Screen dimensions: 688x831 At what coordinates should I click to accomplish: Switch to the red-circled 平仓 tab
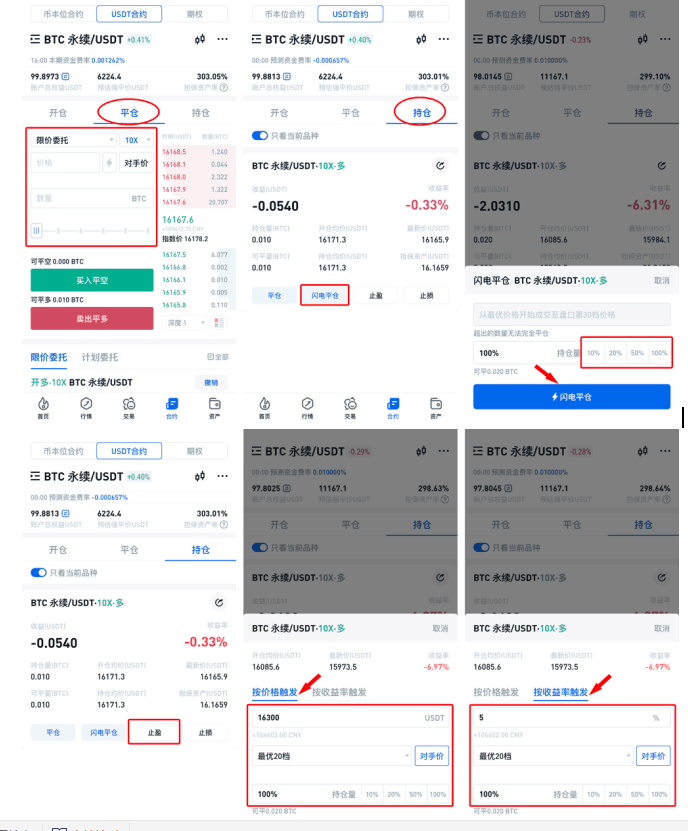point(129,113)
